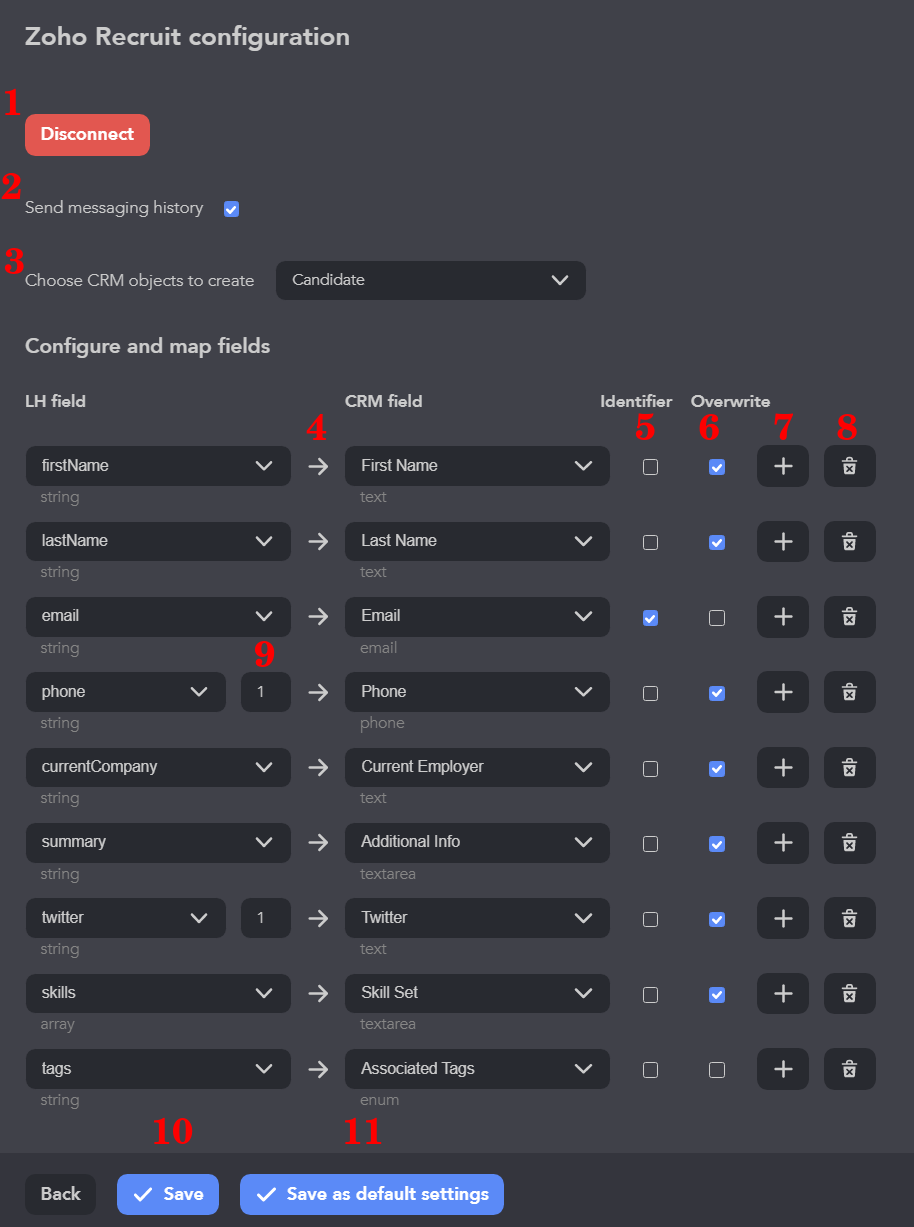Focus the twitter index number field
Viewport: 914px width, 1227px height.
coord(266,918)
